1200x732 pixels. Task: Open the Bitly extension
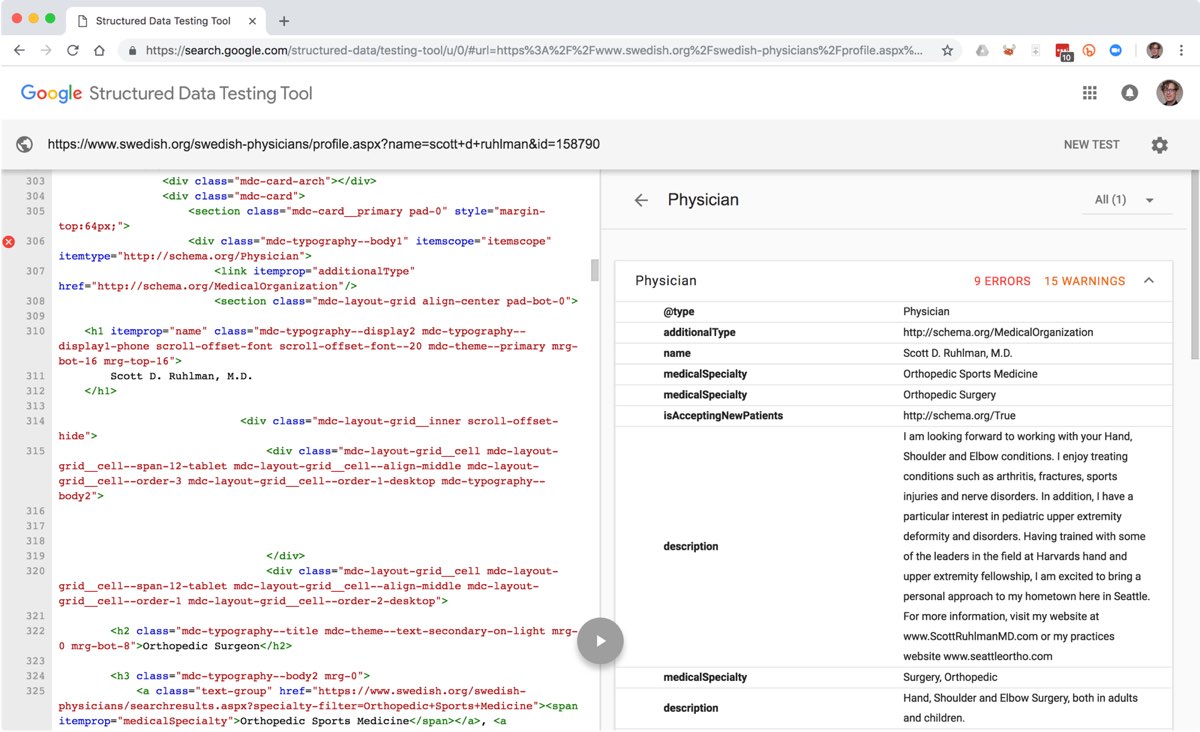point(1089,50)
